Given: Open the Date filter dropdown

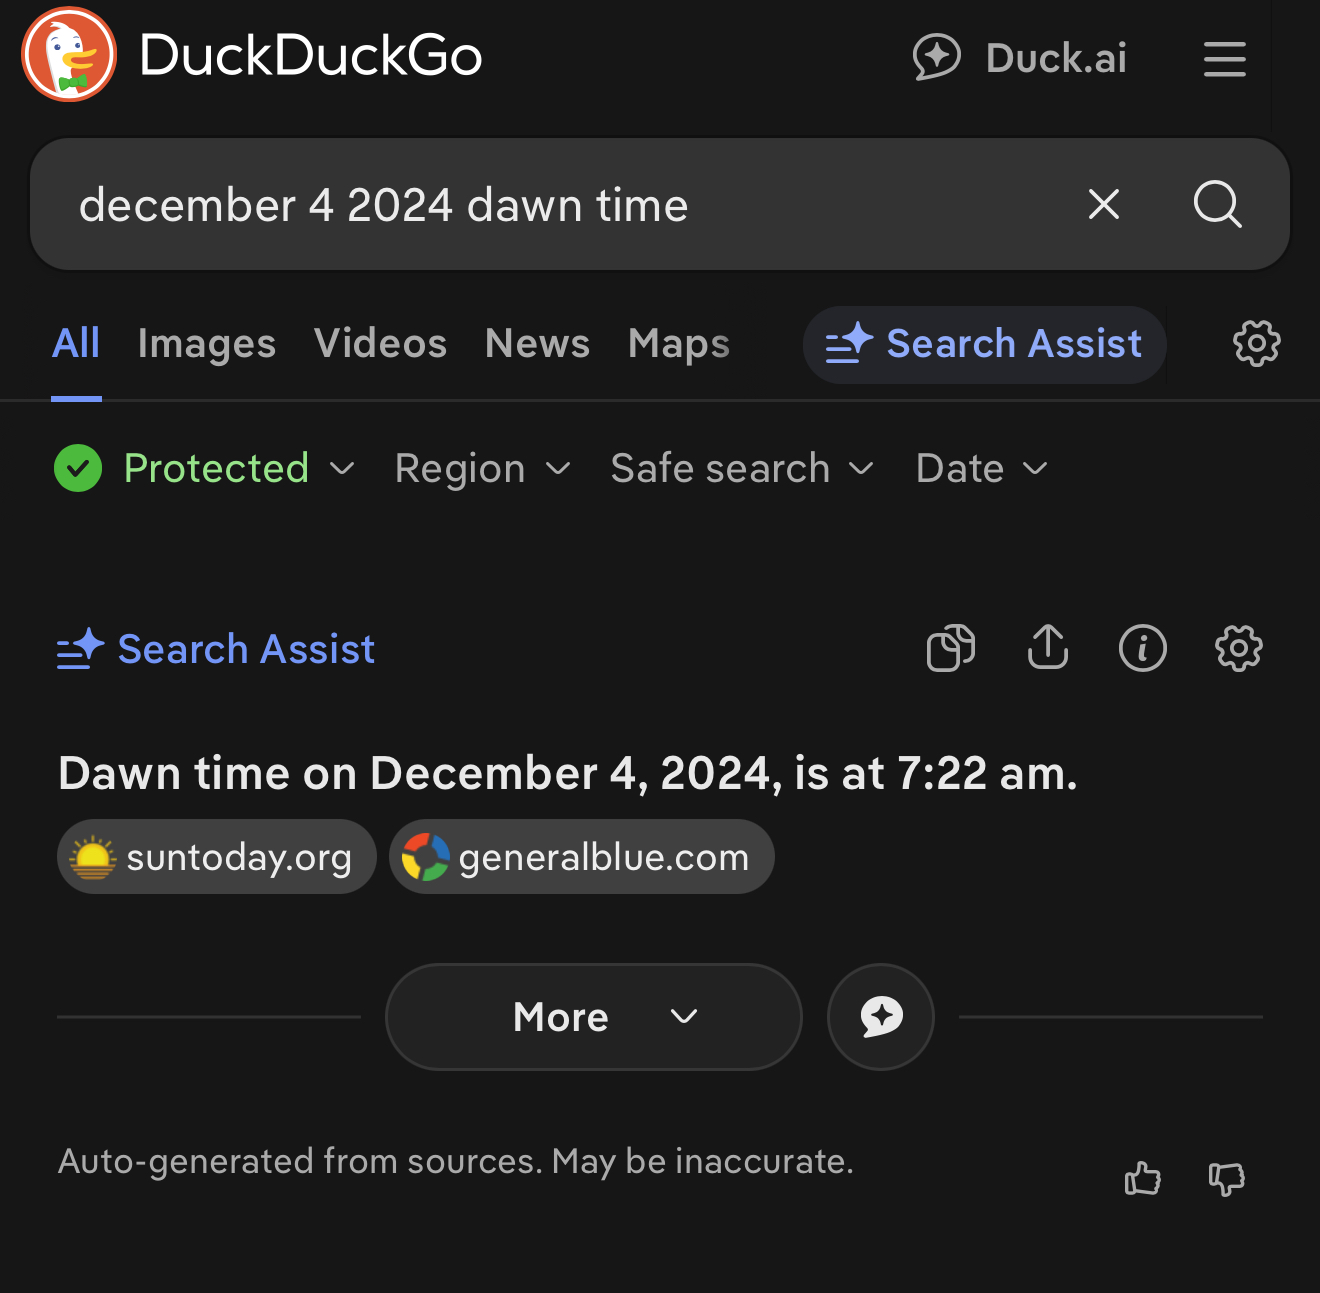Looking at the screenshot, I should tap(982, 468).
